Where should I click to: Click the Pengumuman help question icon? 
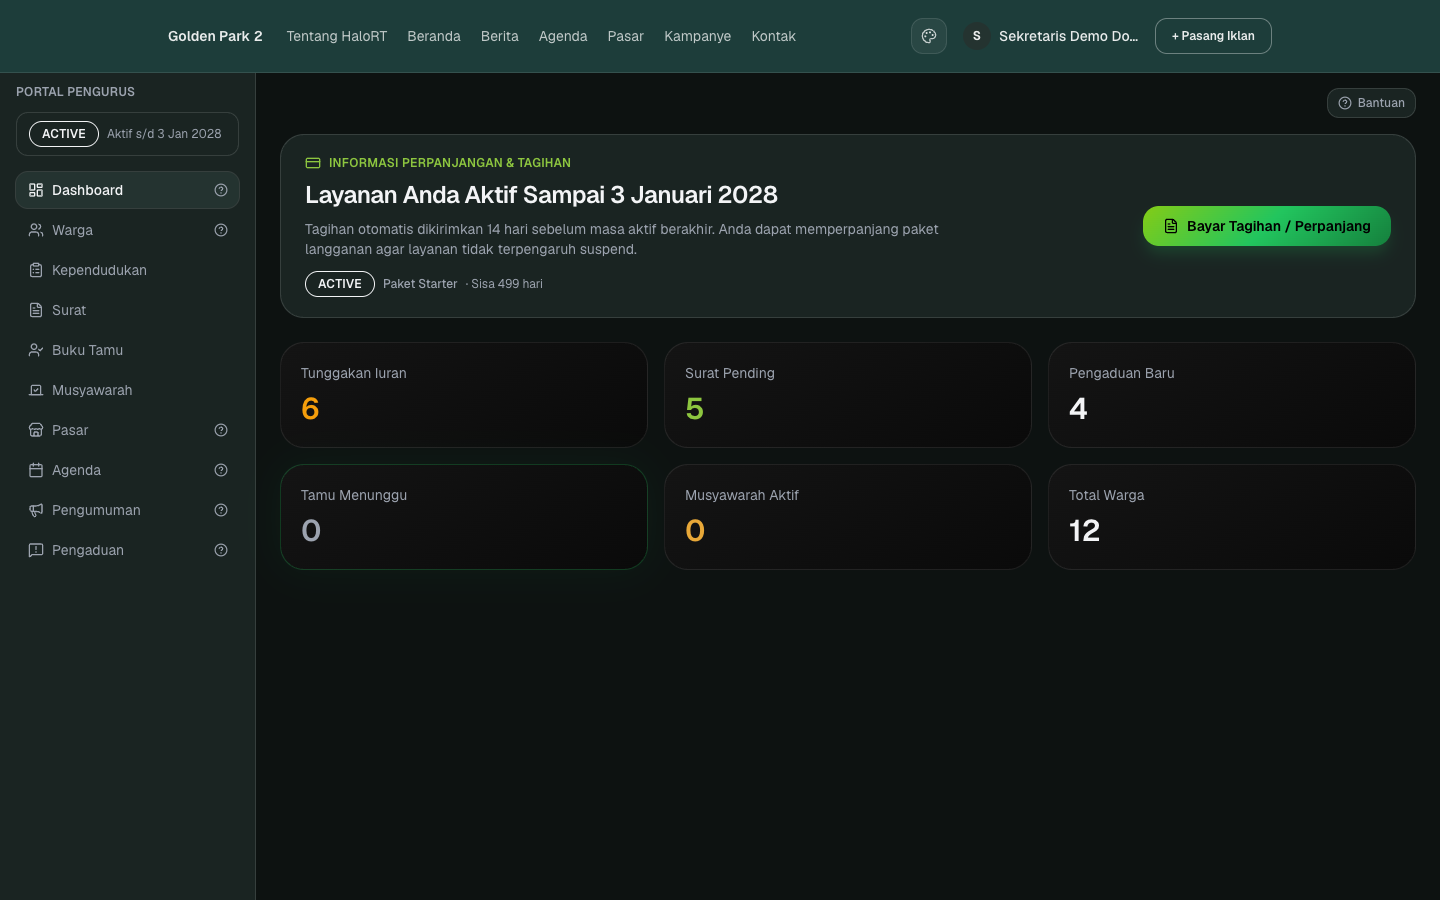coord(221,510)
